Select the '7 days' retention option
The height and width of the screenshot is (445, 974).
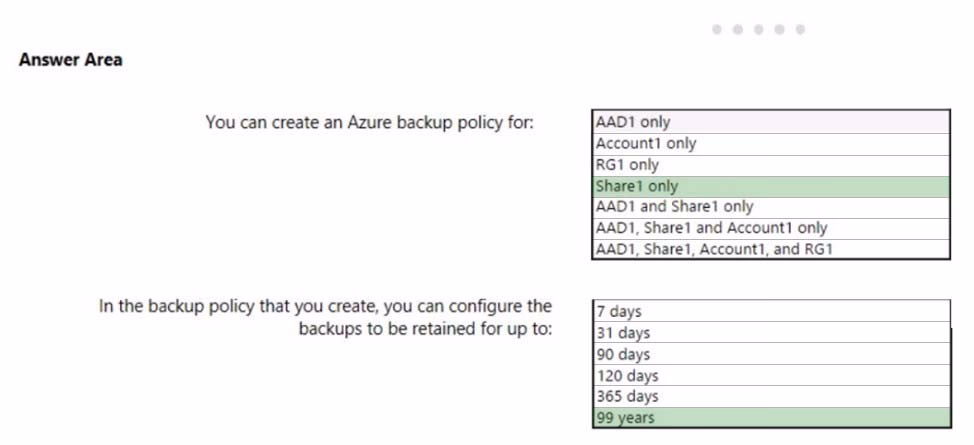(771, 311)
